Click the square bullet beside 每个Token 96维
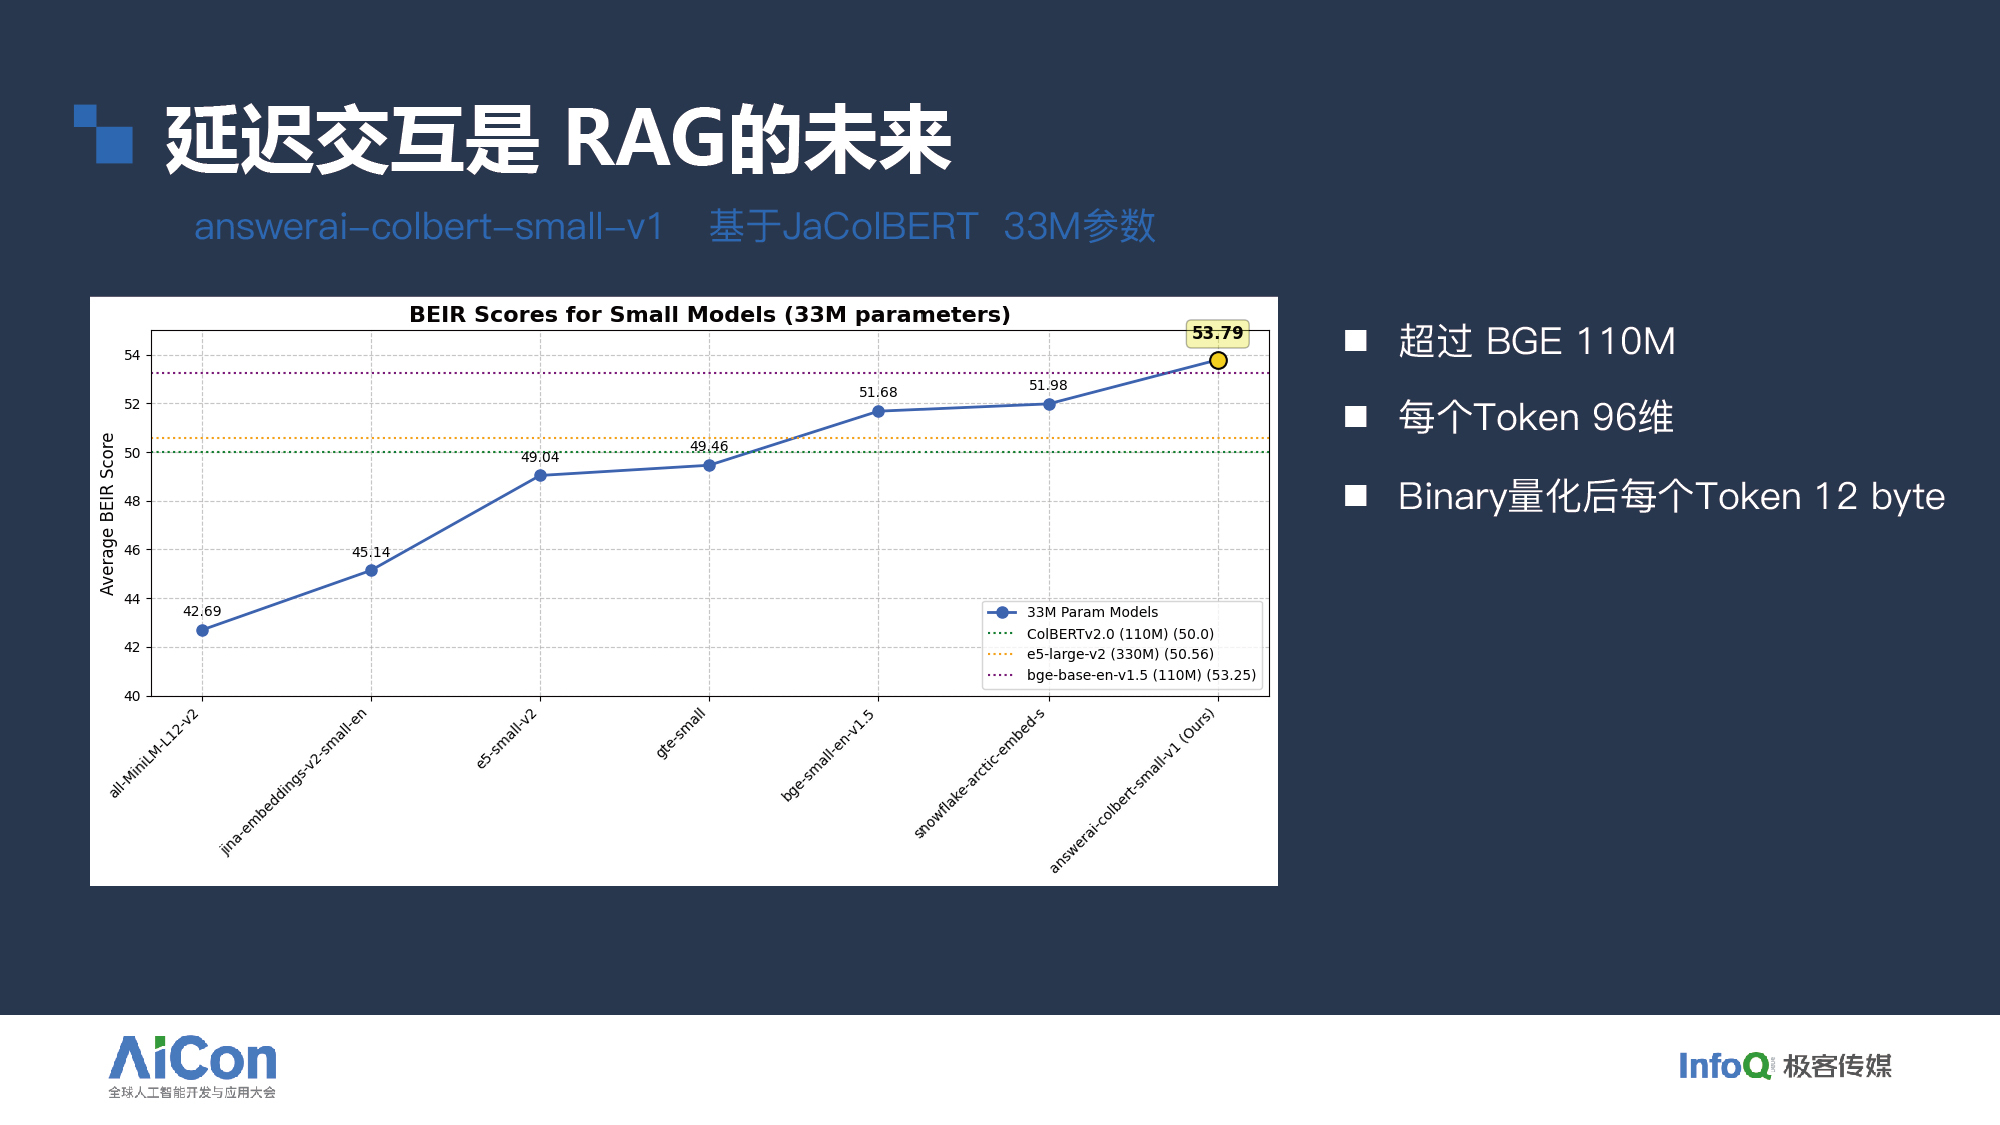The width and height of the screenshot is (2000, 1125). pos(1356,417)
